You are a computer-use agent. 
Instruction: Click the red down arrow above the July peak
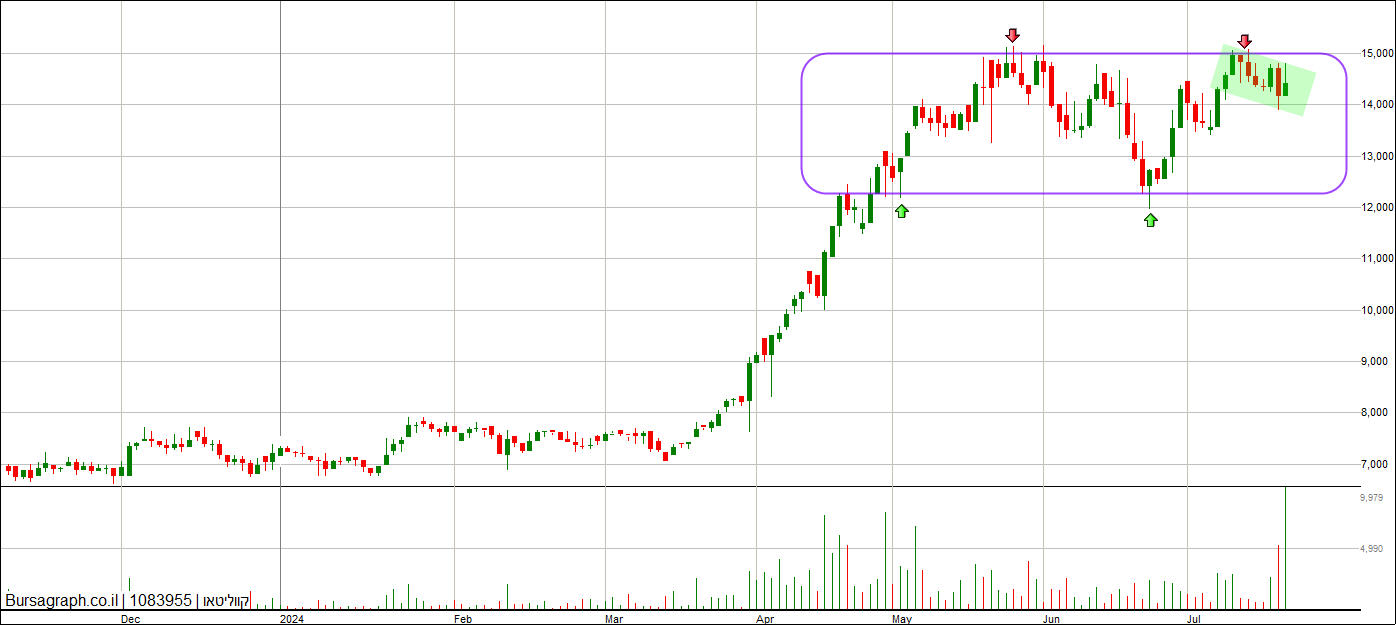[x=1244, y=41]
